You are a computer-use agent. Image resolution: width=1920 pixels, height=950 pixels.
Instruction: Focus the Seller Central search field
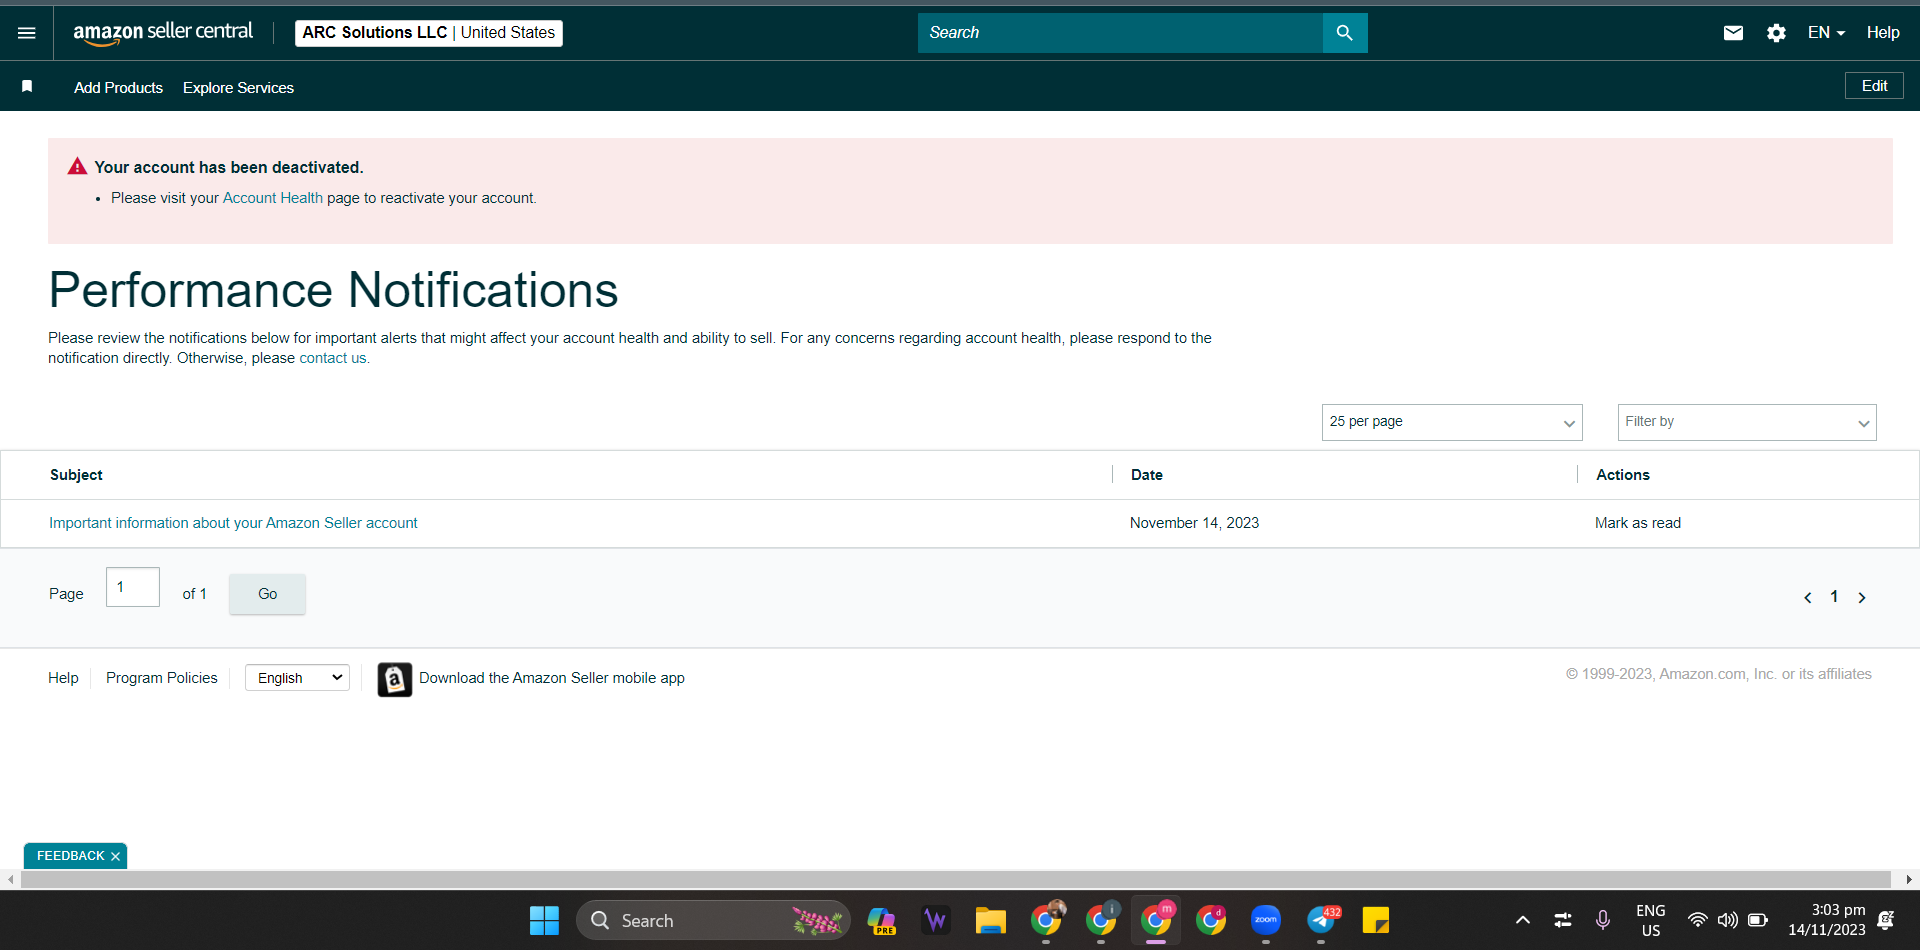pyautogui.click(x=1120, y=33)
